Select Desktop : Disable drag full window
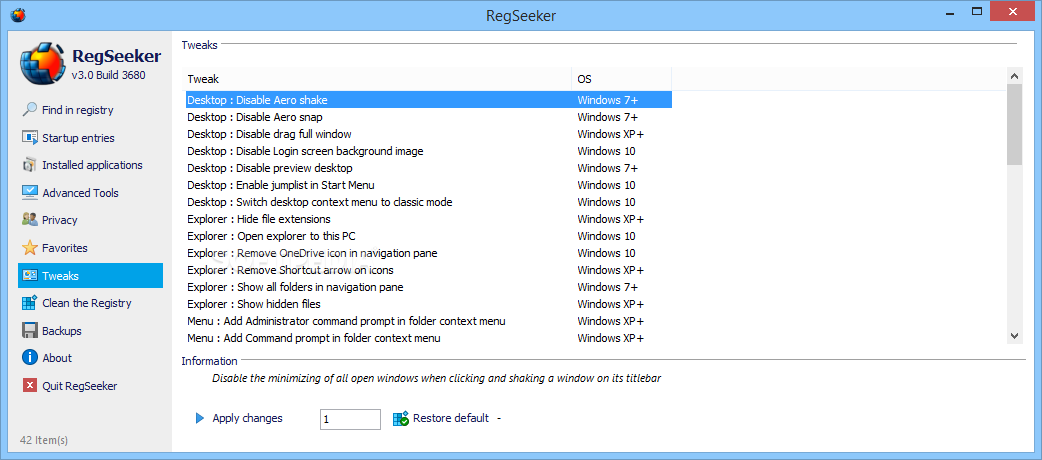The image size is (1042, 460). pos(429,134)
